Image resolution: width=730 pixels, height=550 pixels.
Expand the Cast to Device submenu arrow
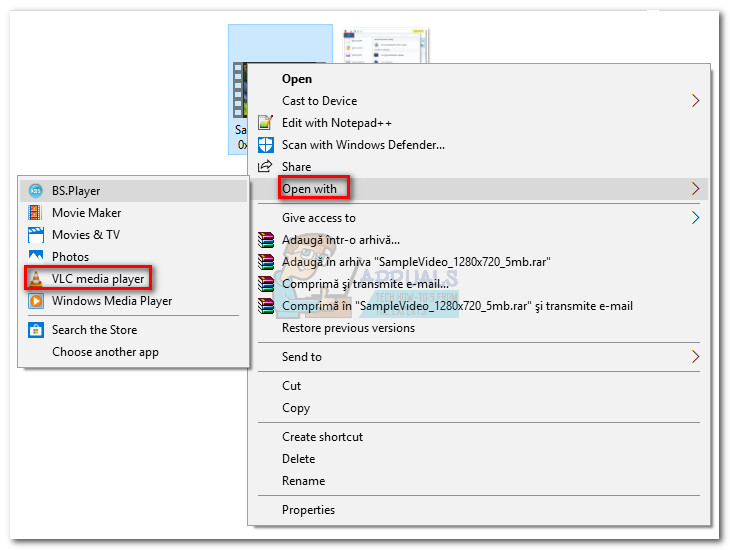point(695,101)
